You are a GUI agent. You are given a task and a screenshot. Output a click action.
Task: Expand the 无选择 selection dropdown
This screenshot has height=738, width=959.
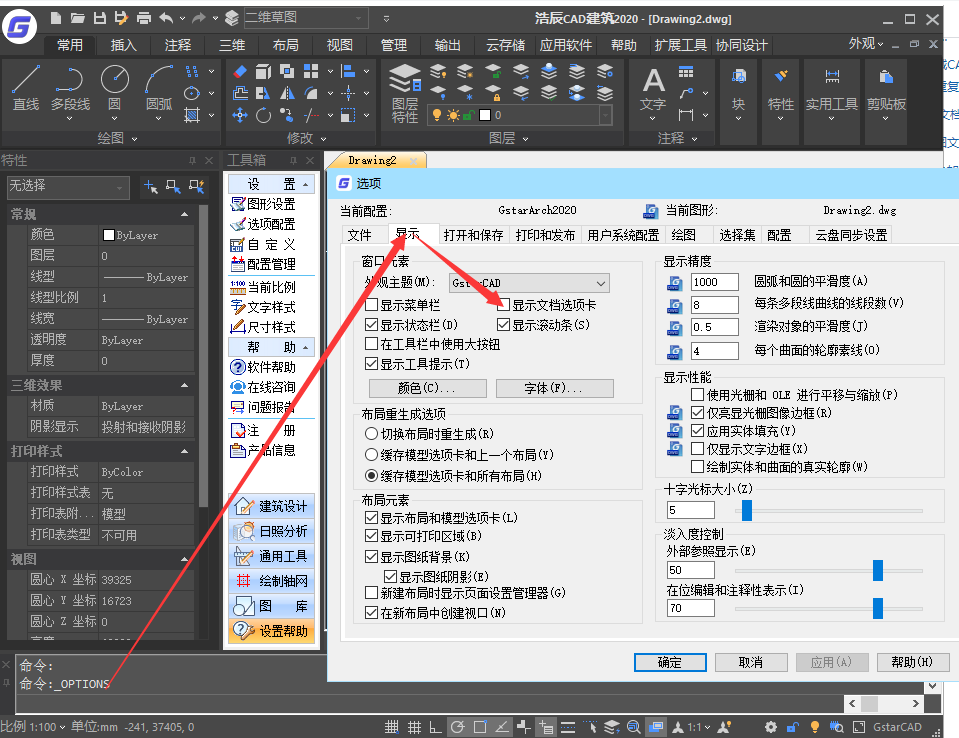click(x=121, y=187)
